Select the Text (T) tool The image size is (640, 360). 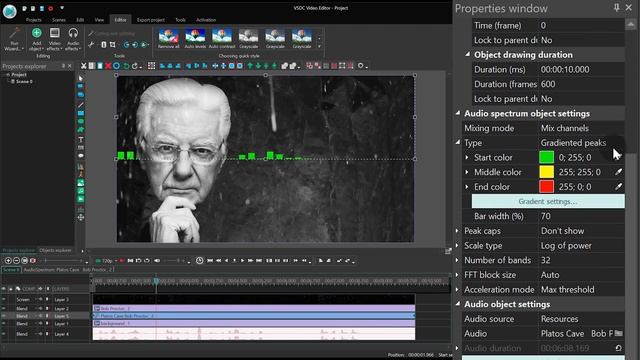tap(81, 140)
